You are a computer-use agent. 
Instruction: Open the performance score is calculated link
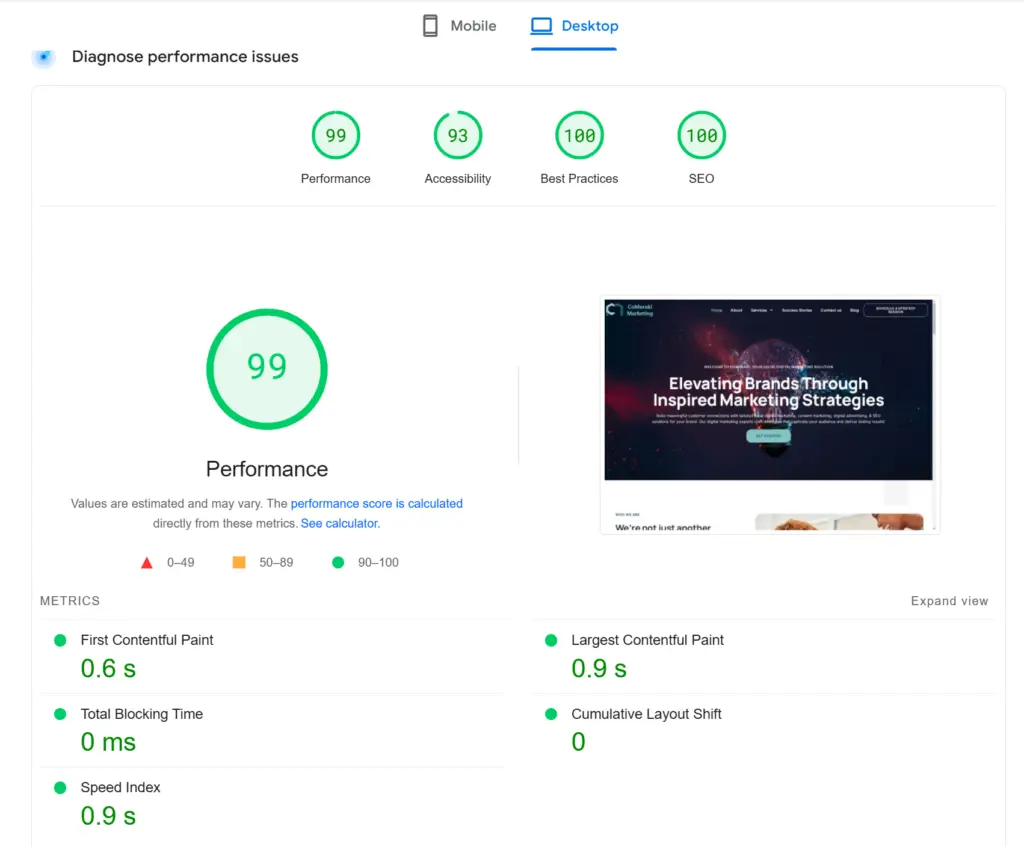point(376,503)
